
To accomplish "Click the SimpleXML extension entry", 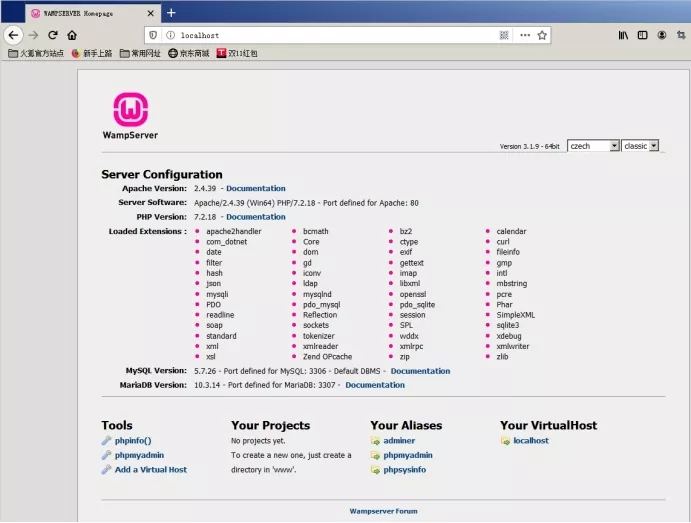I will (x=516, y=315).
